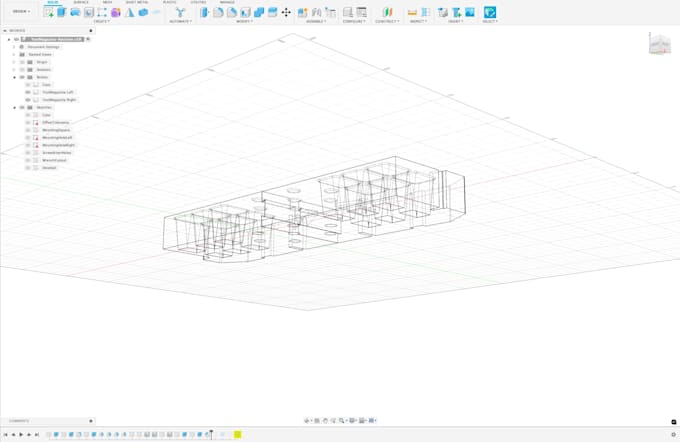The width and height of the screenshot is (680, 442).
Task: Jump to the timeline end
Action: pyautogui.click(x=37, y=434)
